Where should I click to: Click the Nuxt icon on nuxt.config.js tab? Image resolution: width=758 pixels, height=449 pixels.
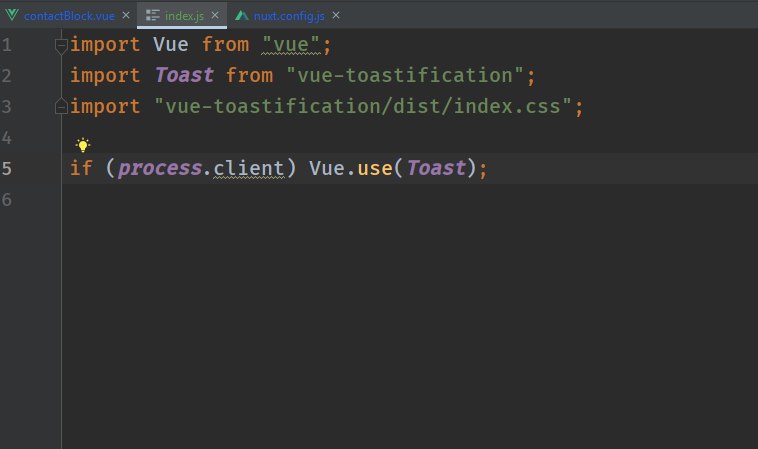(x=242, y=15)
